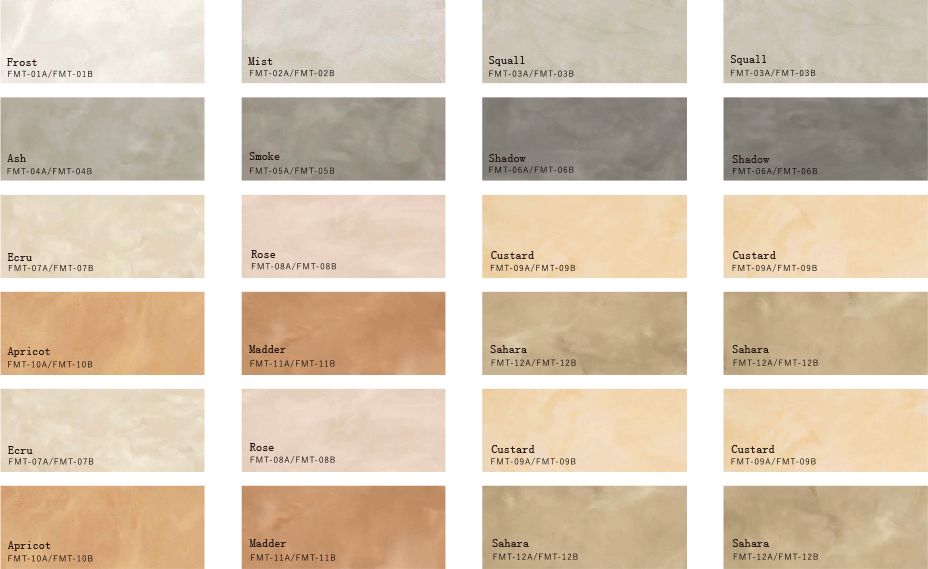Click the Squall swatch adjacent to Mist
928x569 pixels.
coord(585,41)
